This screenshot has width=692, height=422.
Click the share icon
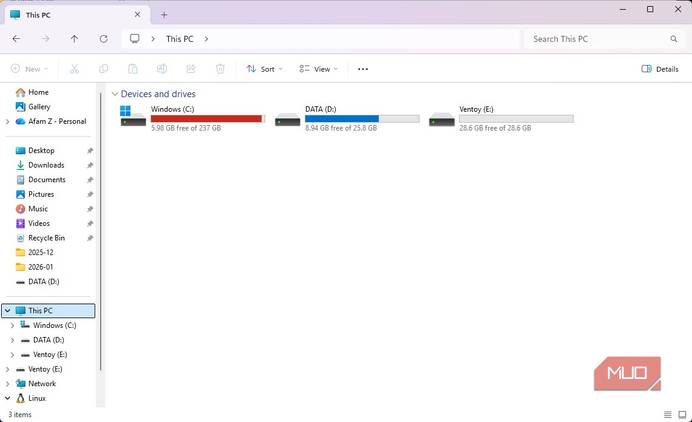[x=191, y=69]
